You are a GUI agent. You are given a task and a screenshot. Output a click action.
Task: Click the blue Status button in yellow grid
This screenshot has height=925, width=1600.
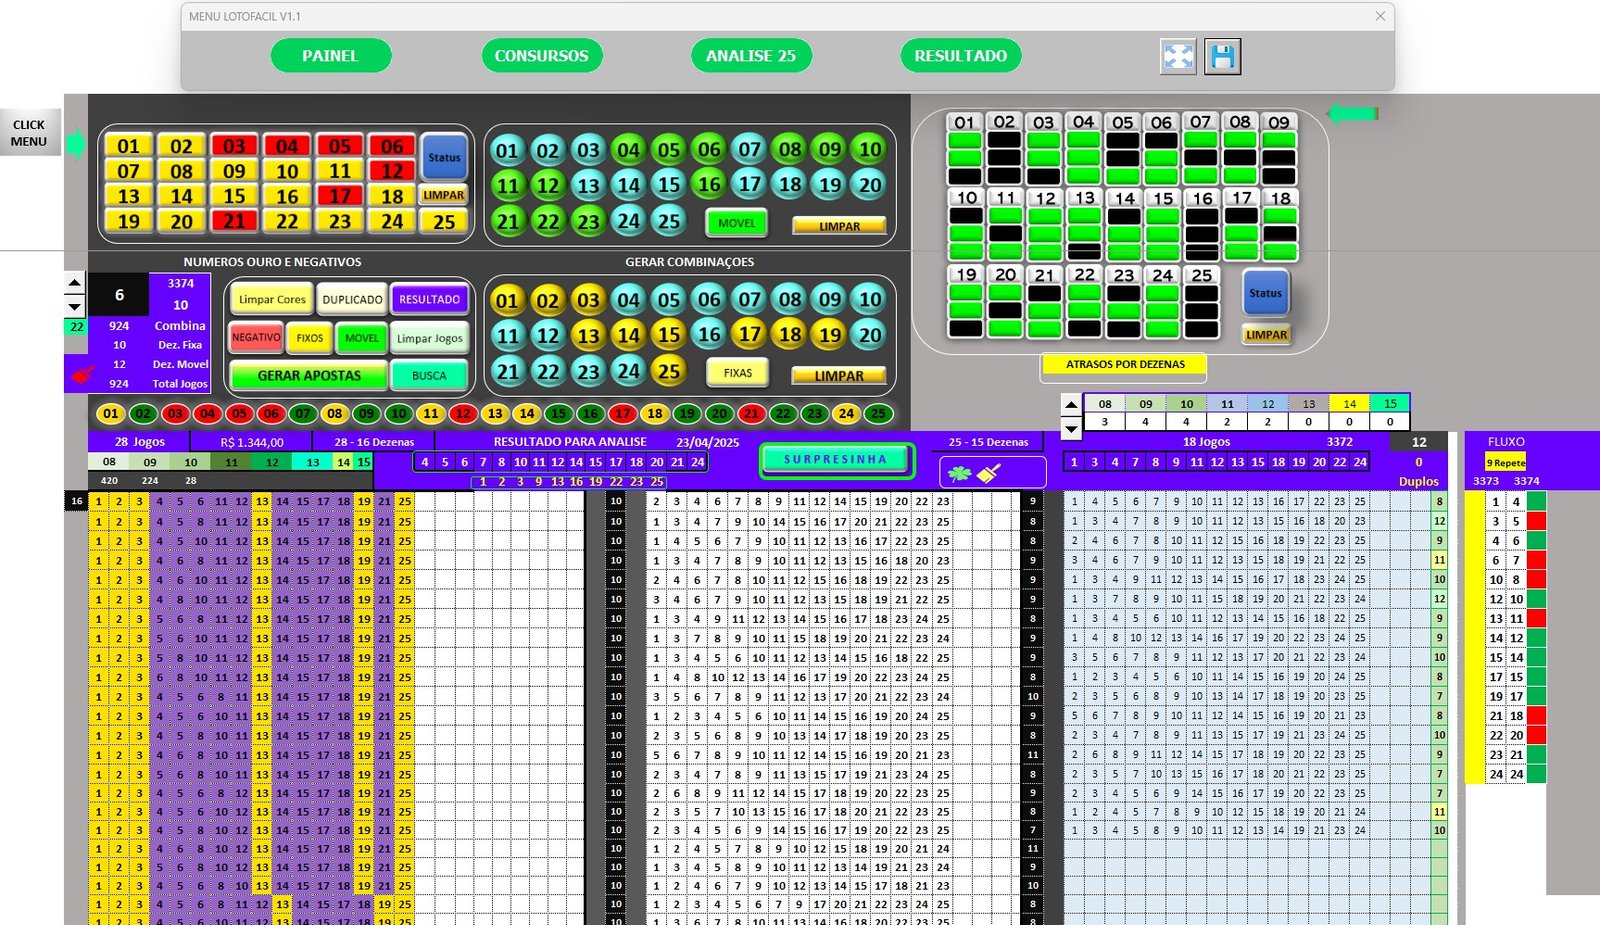(x=444, y=157)
